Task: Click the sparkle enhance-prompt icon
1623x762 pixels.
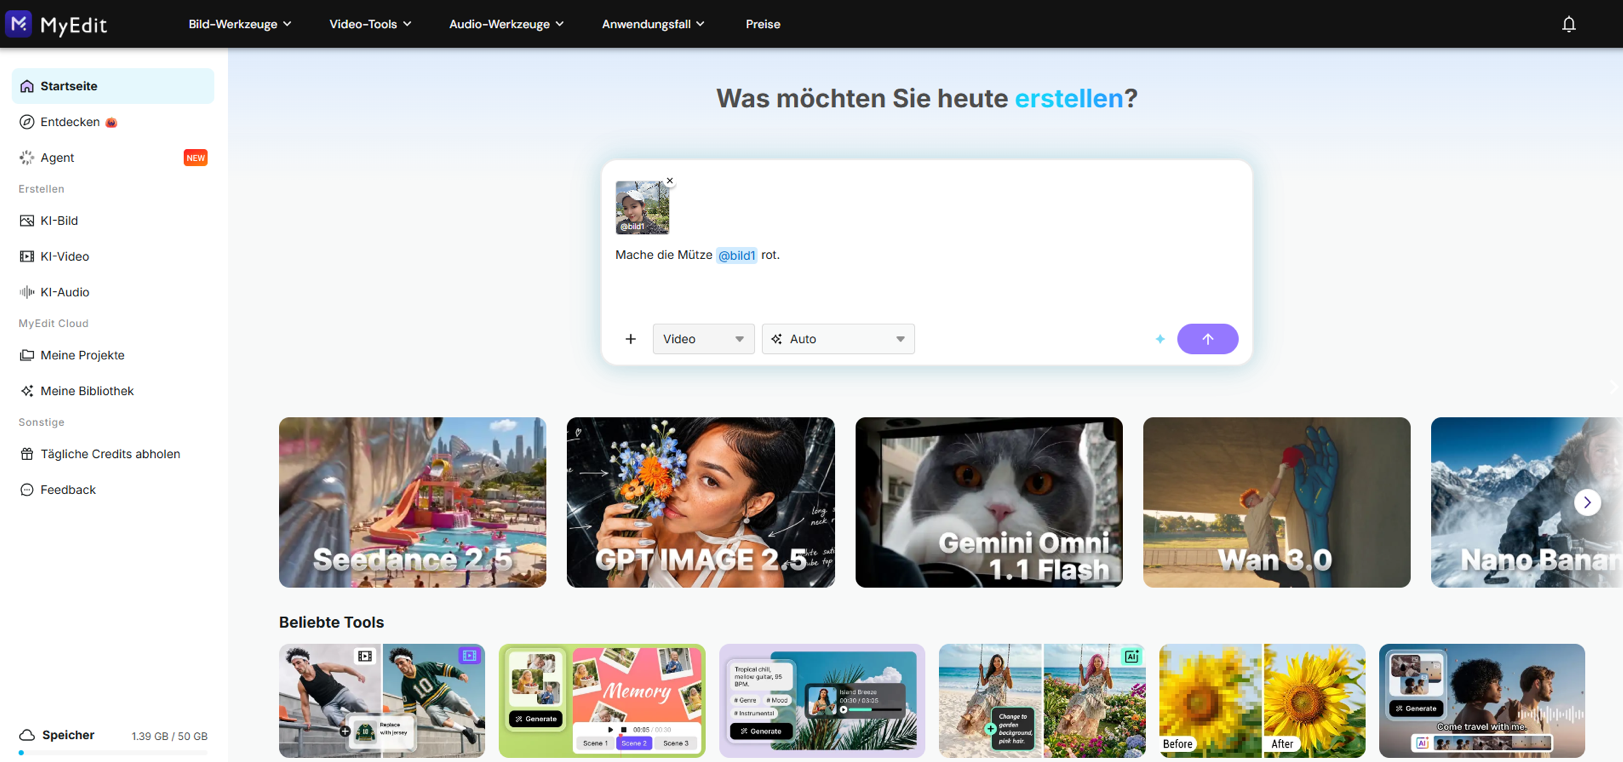Action: 1160,339
